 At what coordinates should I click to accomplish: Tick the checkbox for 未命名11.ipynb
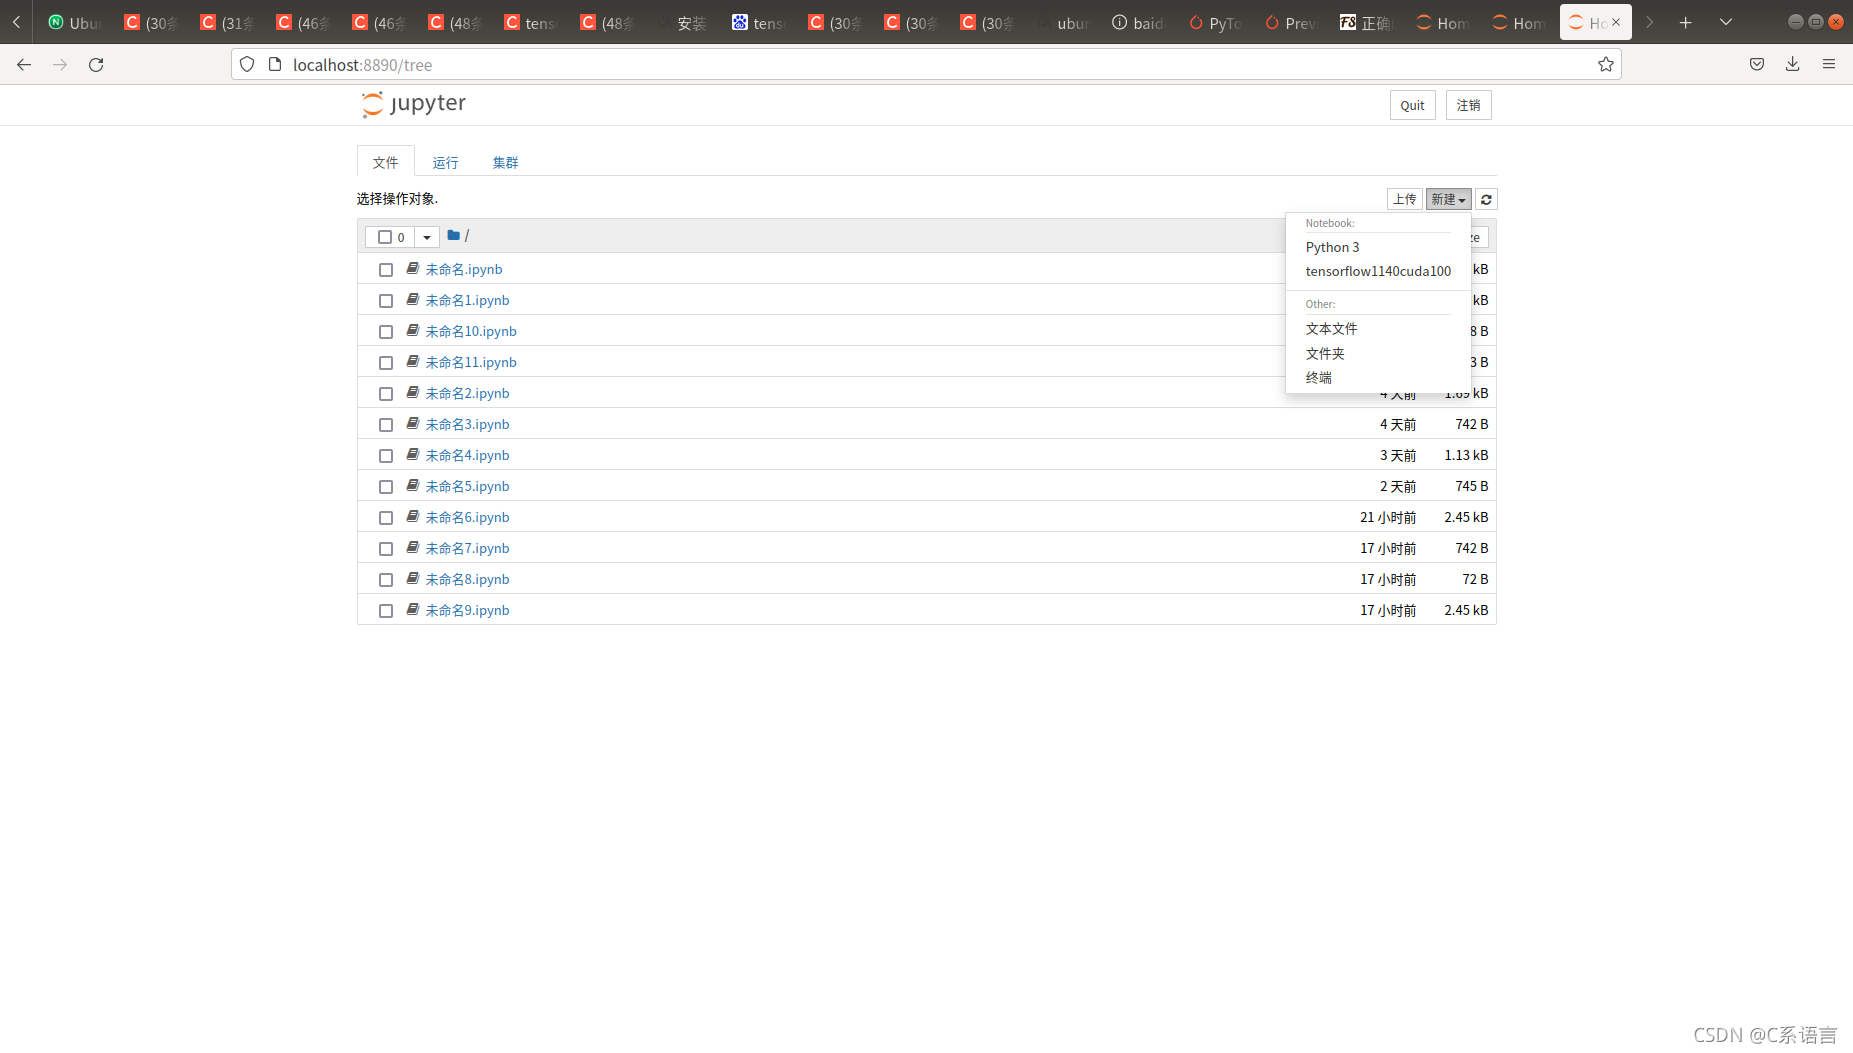point(386,363)
